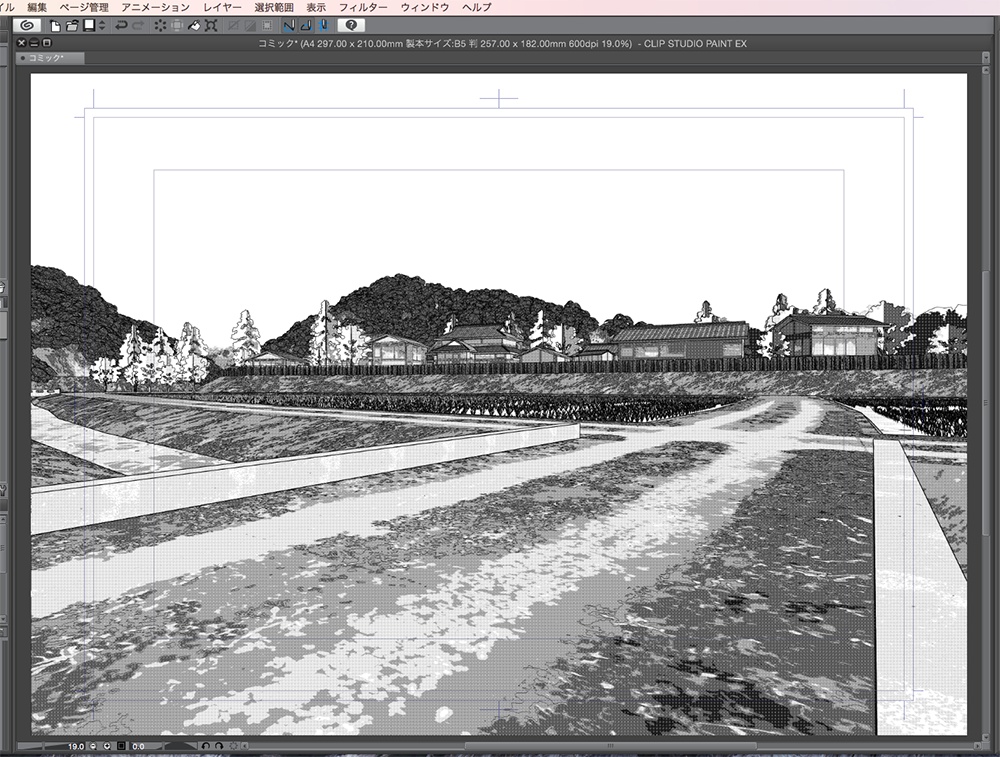Open the 選択範囲 menu

click(x=274, y=7)
